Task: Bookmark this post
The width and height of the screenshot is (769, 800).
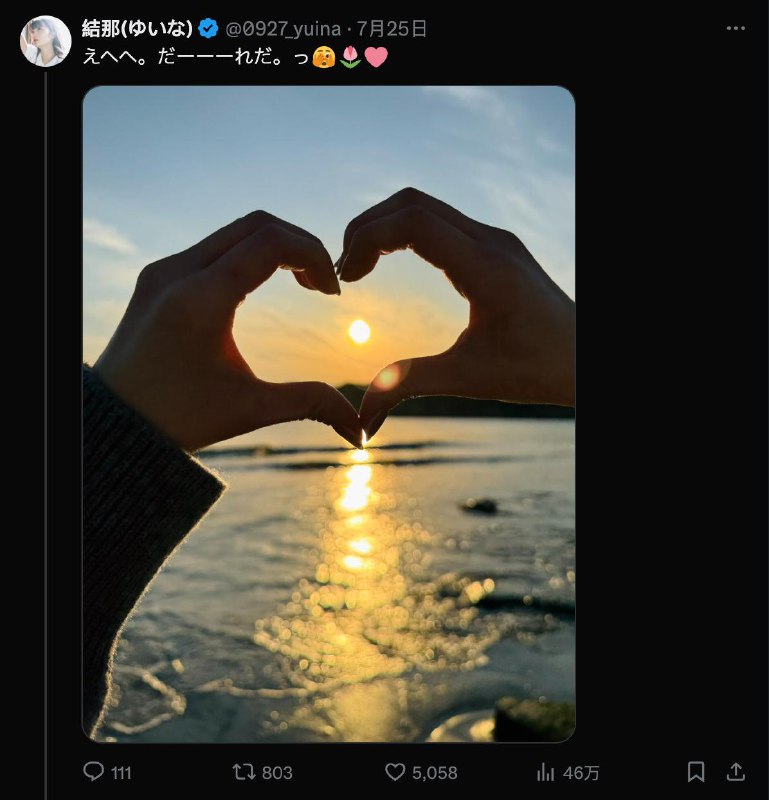Action: click(x=696, y=772)
